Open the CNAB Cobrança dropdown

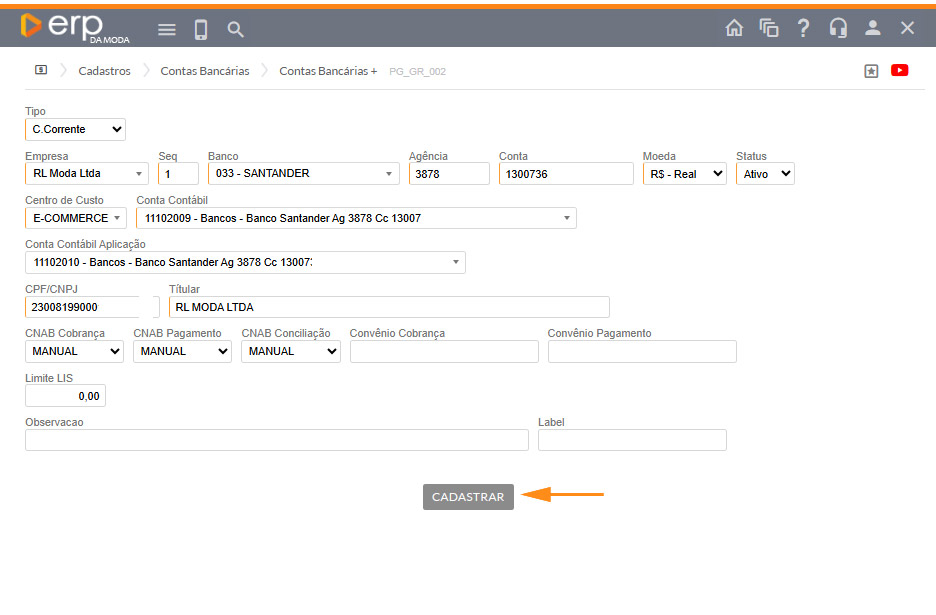pyautogui.click(x=74, y=351)
